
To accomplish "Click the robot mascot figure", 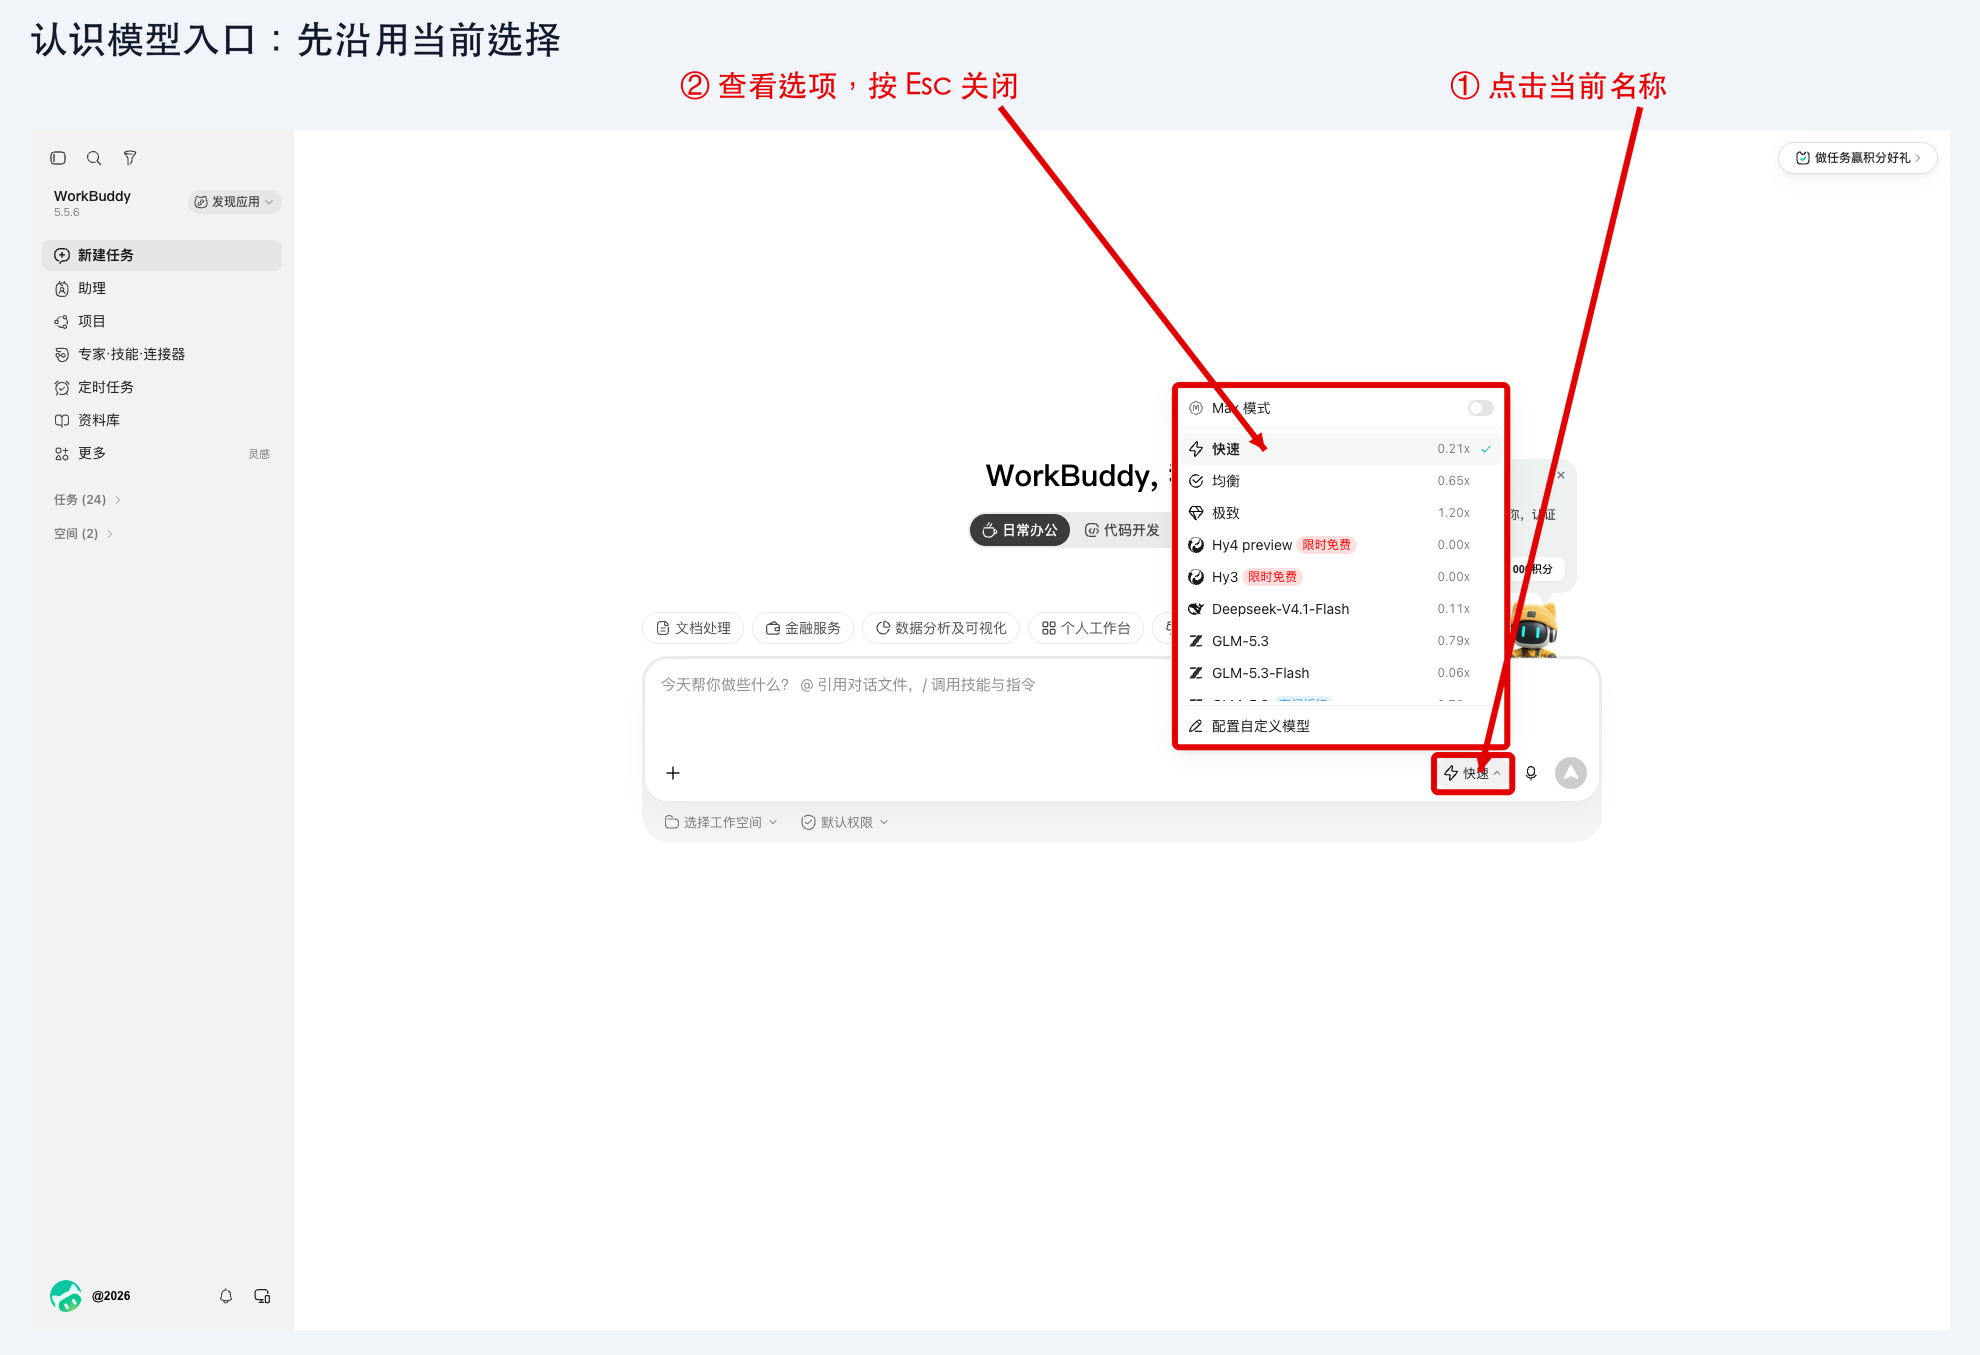I will tap(1534, 628).
